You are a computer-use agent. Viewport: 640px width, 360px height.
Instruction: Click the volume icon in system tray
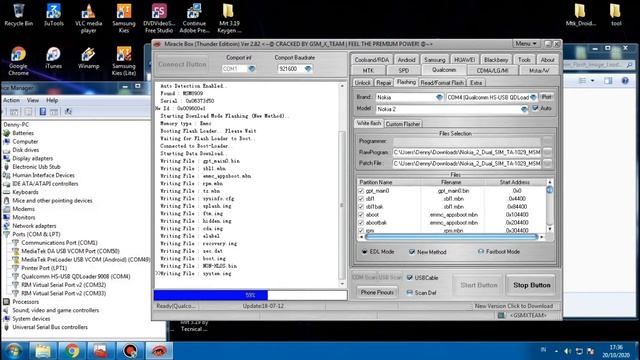(x=567, y=351)
